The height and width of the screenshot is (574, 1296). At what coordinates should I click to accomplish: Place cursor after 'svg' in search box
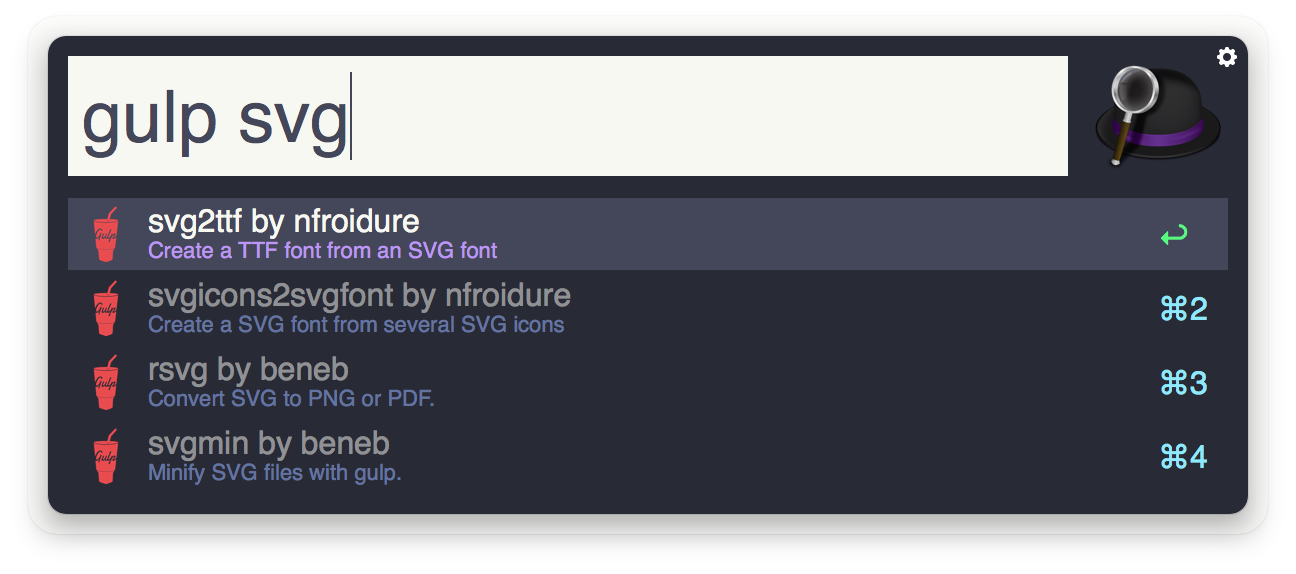coord(349,118)
